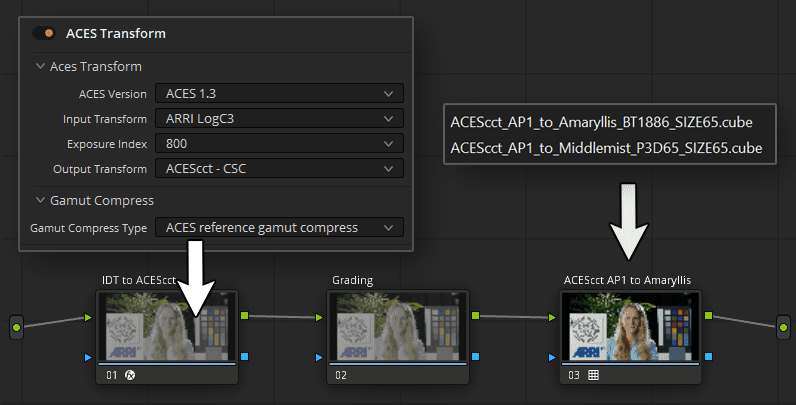Click the FX icon on node 01

tap(130, 375)
